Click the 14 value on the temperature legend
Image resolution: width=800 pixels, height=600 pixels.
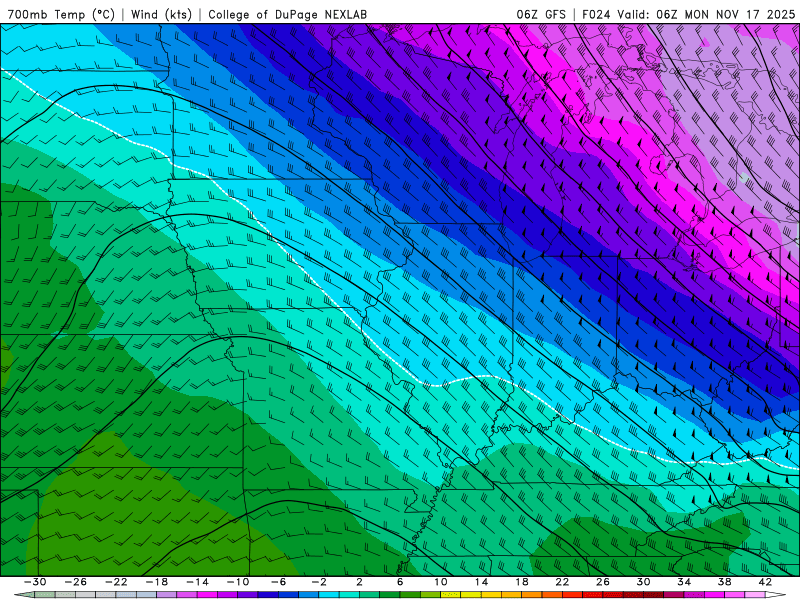tap(481, 582)
